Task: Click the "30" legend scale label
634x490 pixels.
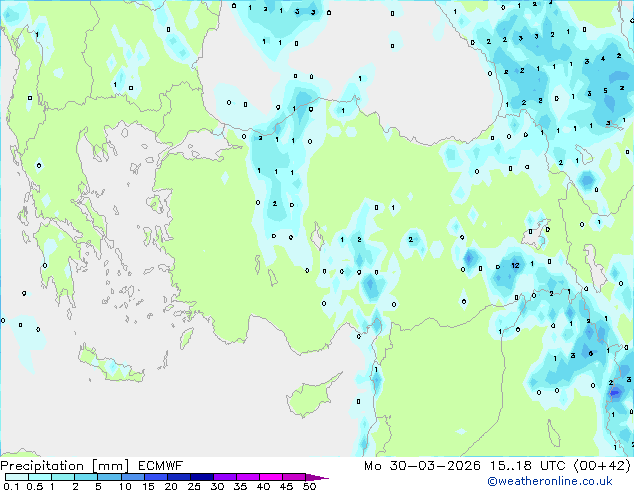Action: [217, 486]
